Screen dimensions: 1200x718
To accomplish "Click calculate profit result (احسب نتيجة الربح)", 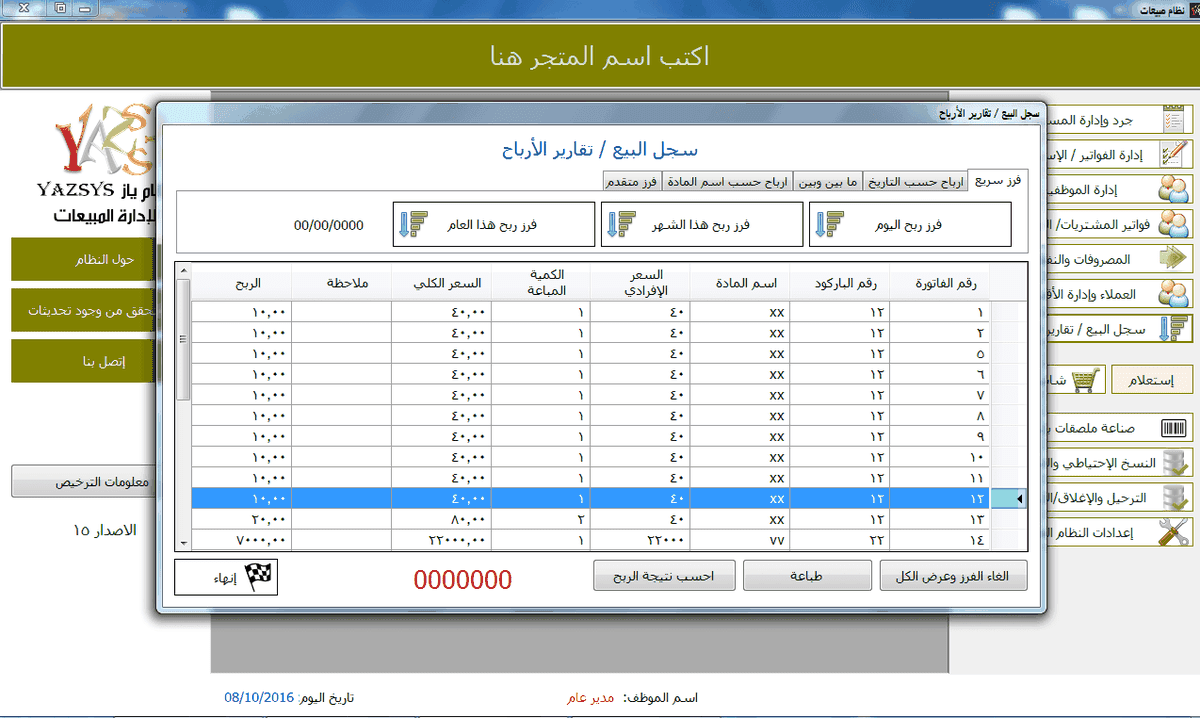I will click(664, 576).
